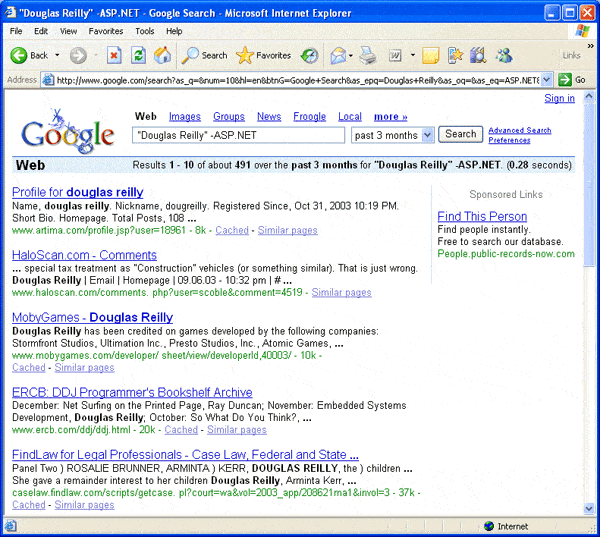
Task: Open the Favorites star toolbar button
Action: click(x=263, y=56)
